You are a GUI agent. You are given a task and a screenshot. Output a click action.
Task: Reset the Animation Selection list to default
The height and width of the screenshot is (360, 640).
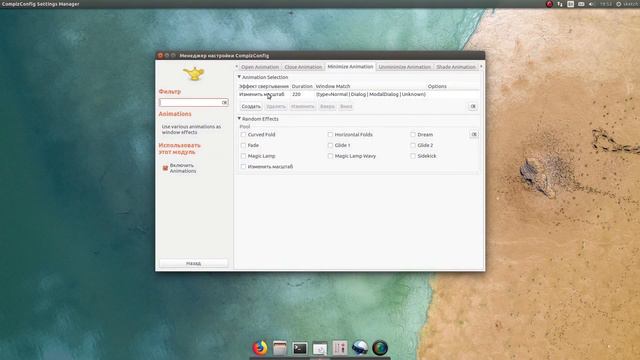click(473, 107)
